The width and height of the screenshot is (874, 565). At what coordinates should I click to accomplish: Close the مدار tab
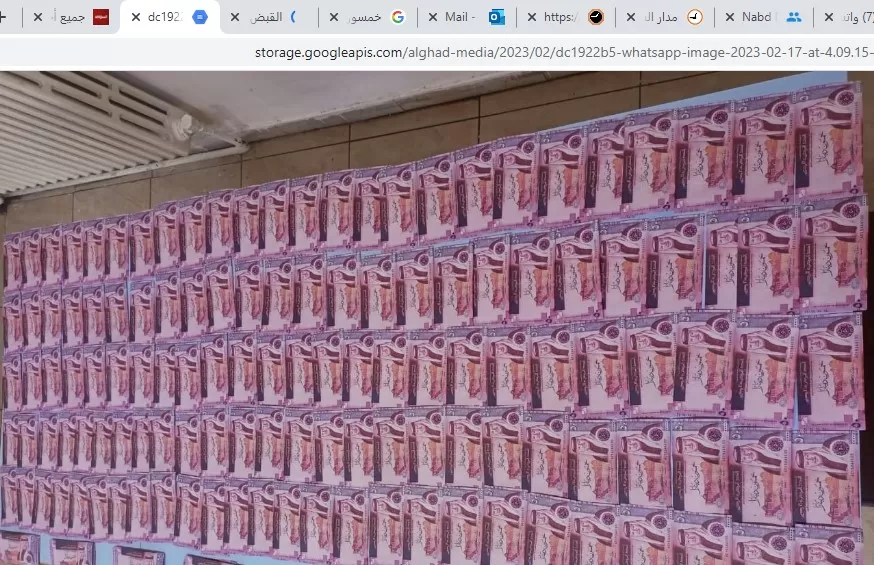pos(630,17)
